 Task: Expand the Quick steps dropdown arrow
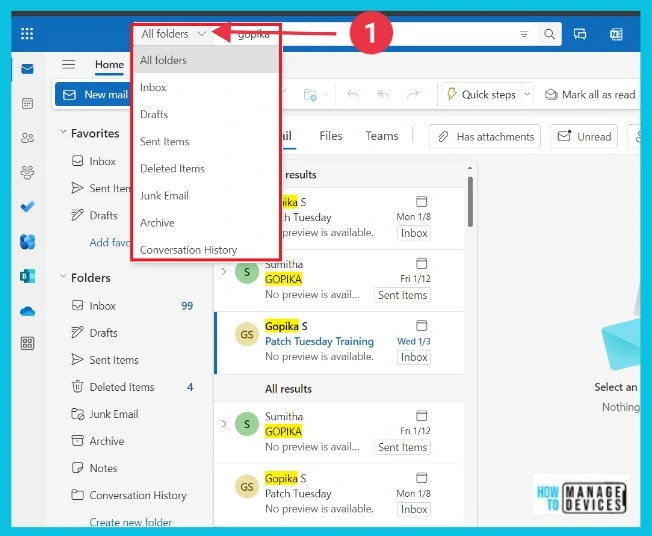pyautogui.click(x=526, y=95)
